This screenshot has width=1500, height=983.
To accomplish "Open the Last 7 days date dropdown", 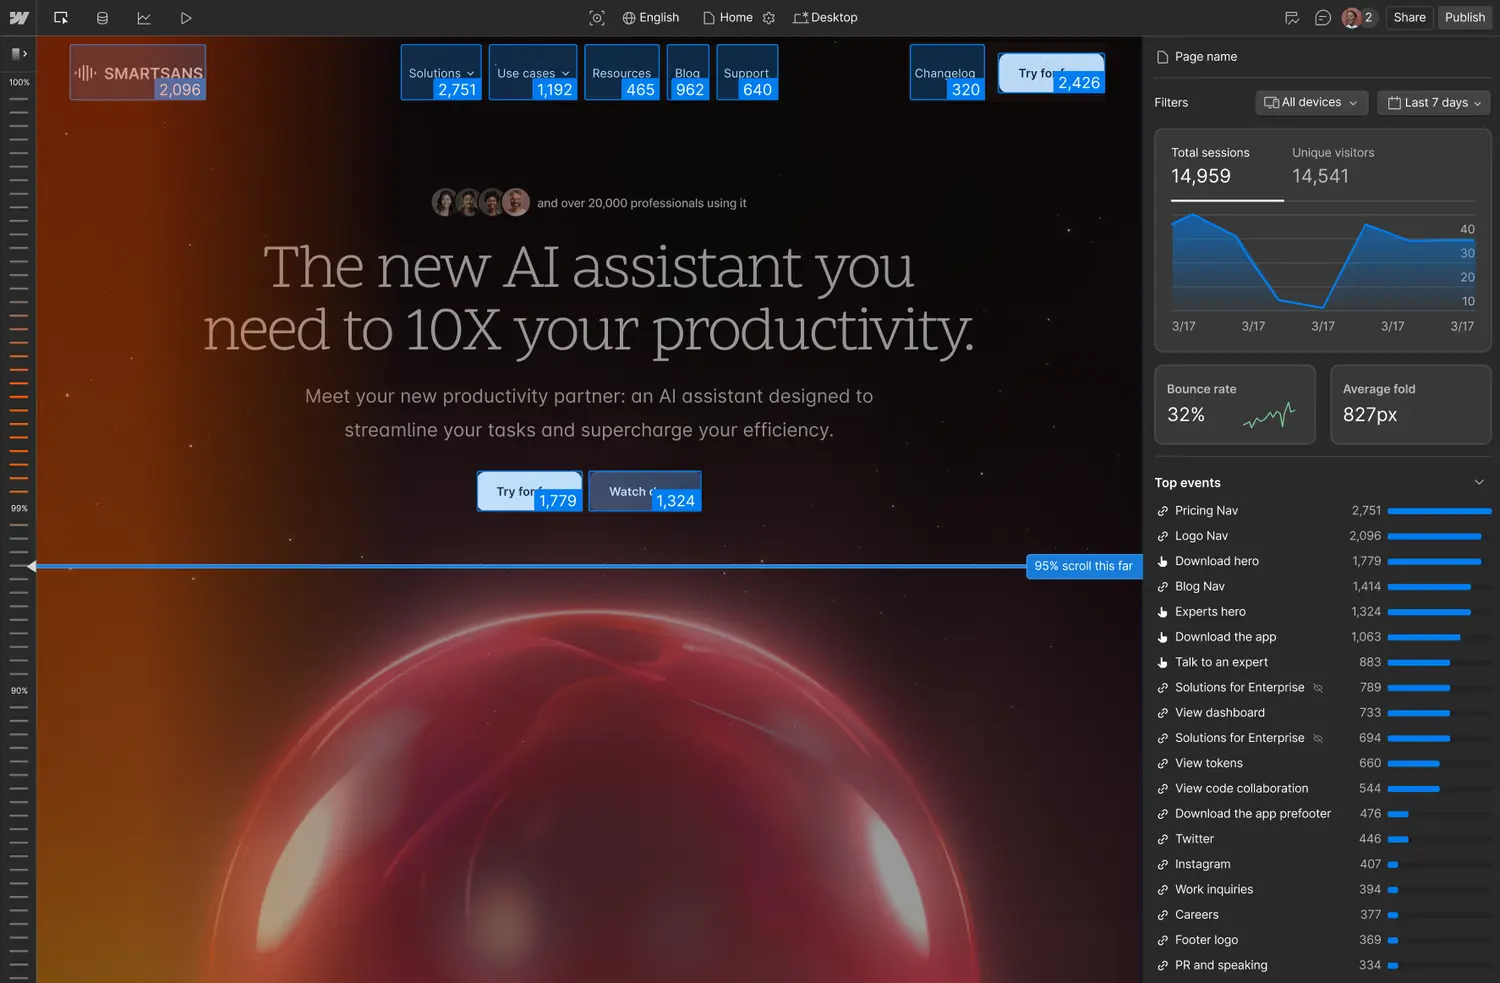I will pos(1434,103).
